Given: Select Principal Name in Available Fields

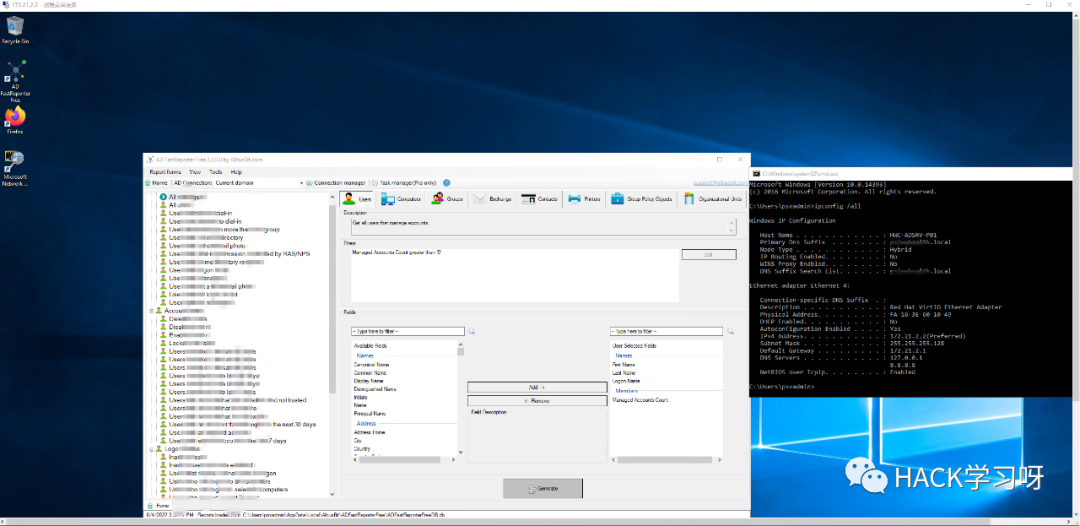Looking at the screenshot, I should click(x=370, y=414).
